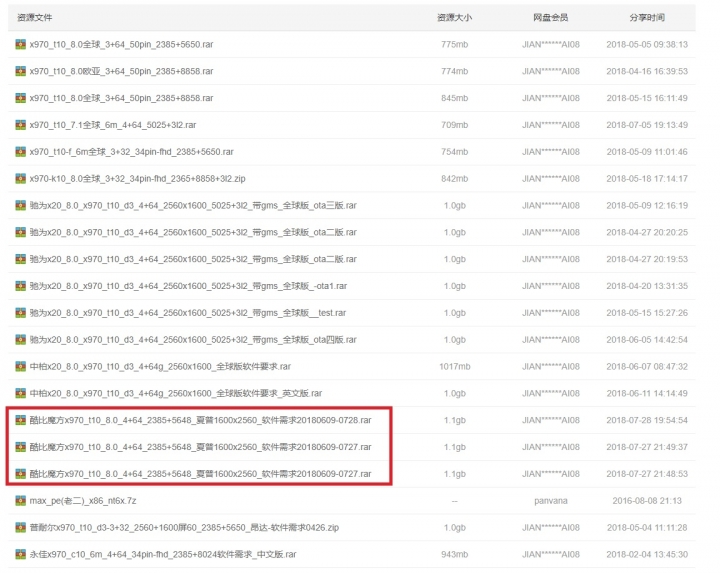Image resolution: width=720 pixels, height=573 pixels.
Task: Click the icon of 酷比魔方 file shared 21:49:37
Action: [x=20, y=447]
